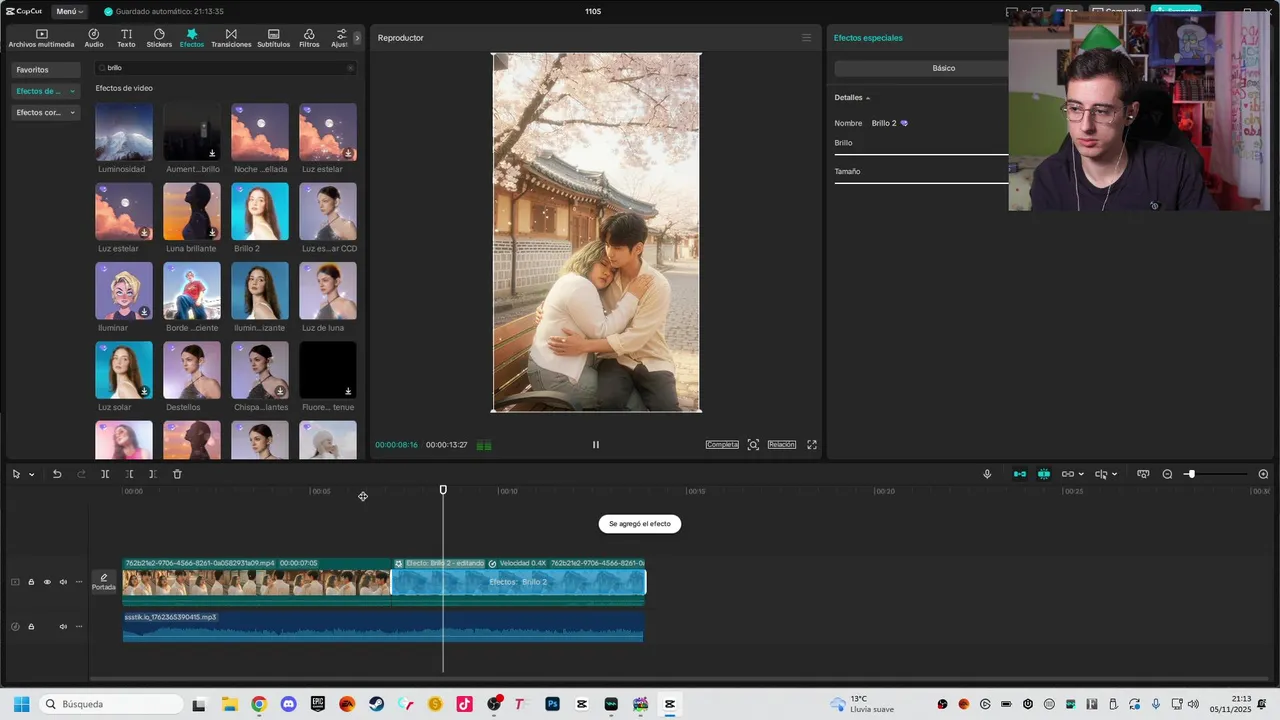Expand the Efectos corporales category dropdown
Image resolution: width=1280 pixels, height=720 pixels.
pos(44,113)
